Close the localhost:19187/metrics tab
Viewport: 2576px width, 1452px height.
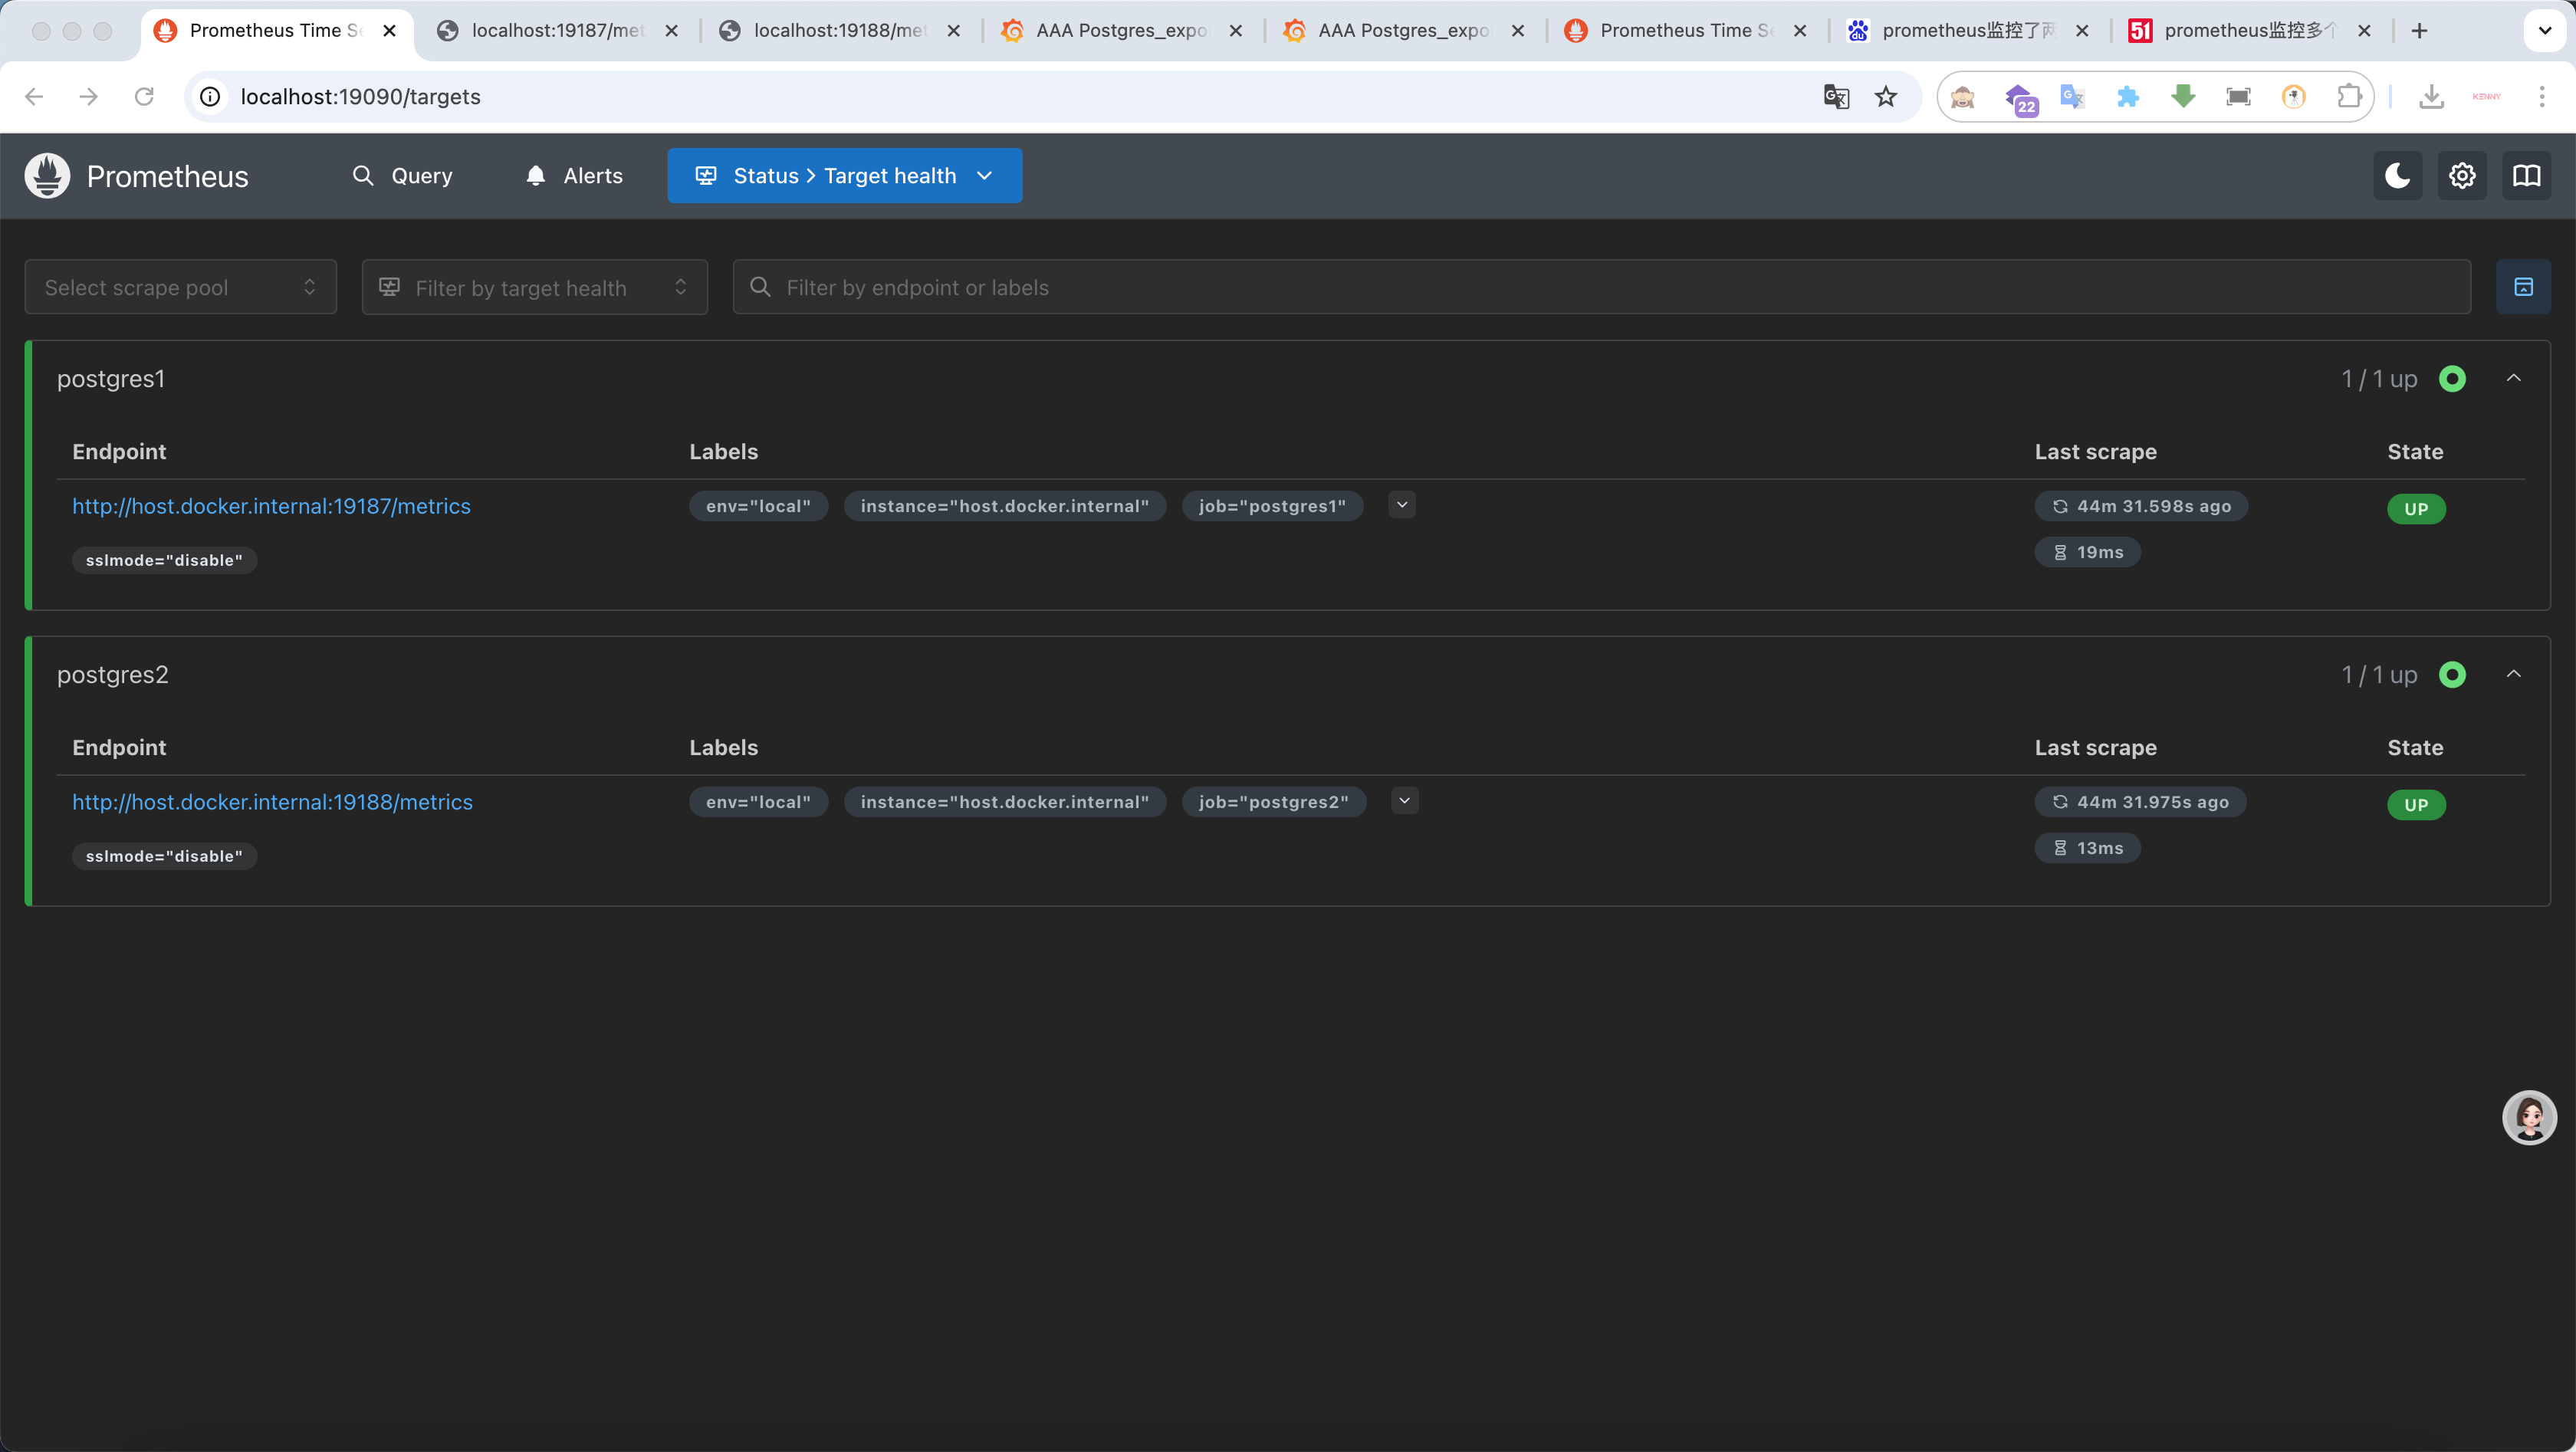tap(672, 31)
